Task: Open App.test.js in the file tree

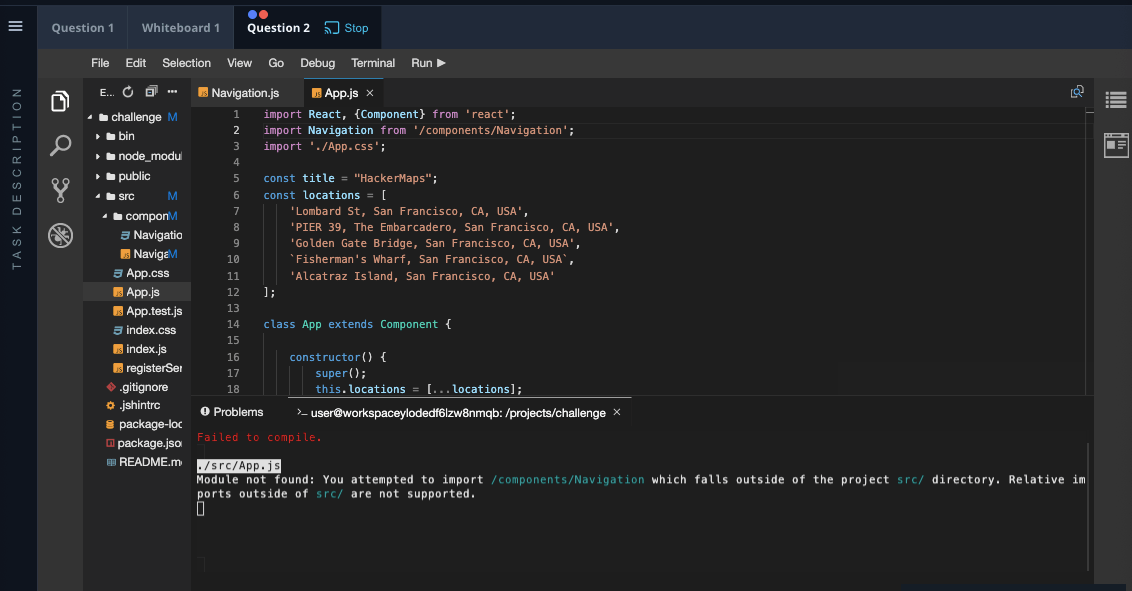Action: (147, 310)
